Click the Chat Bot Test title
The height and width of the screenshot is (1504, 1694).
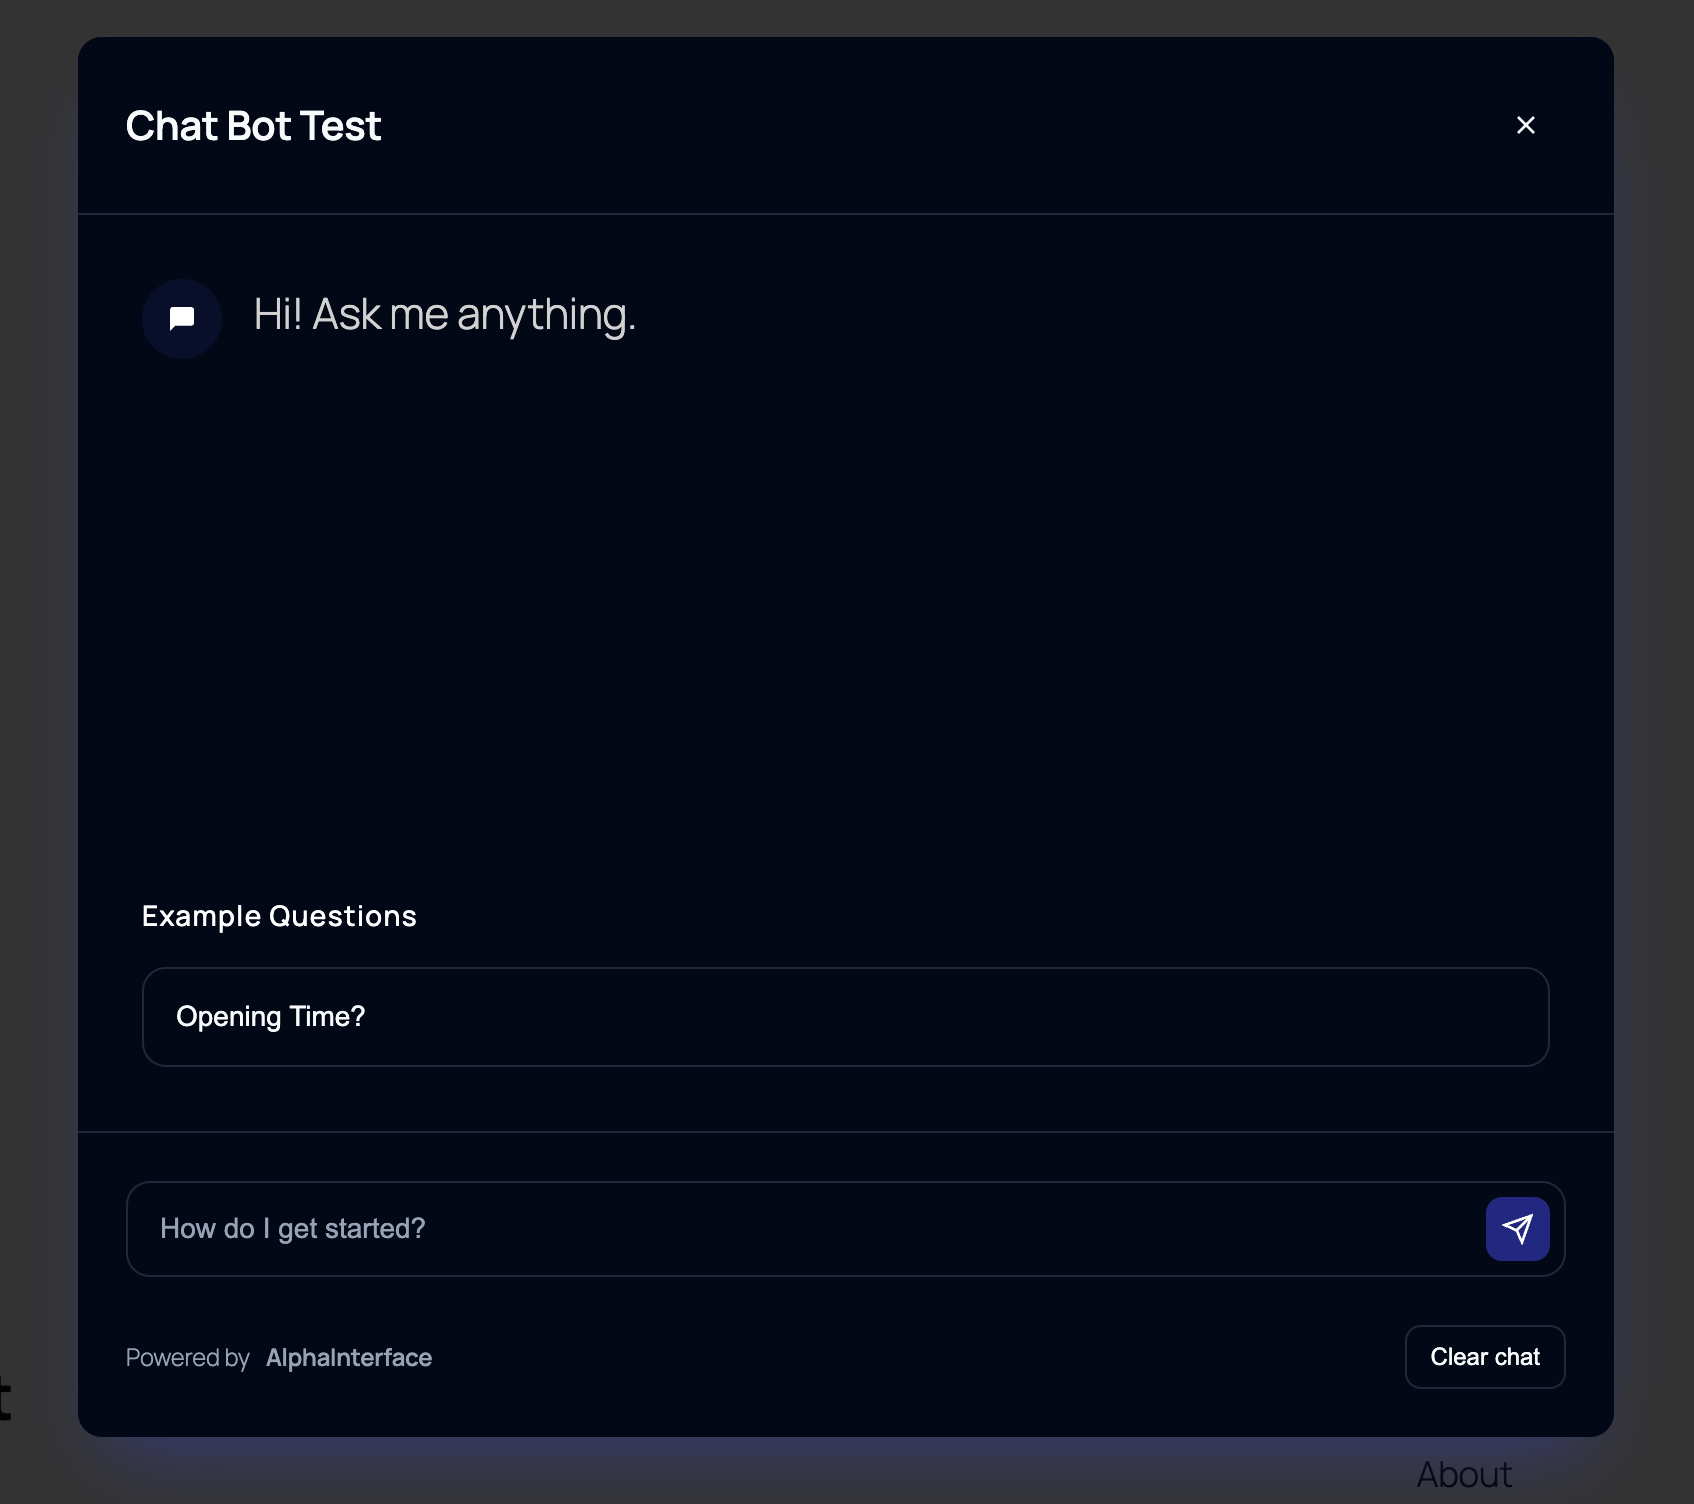coord(254,126)
